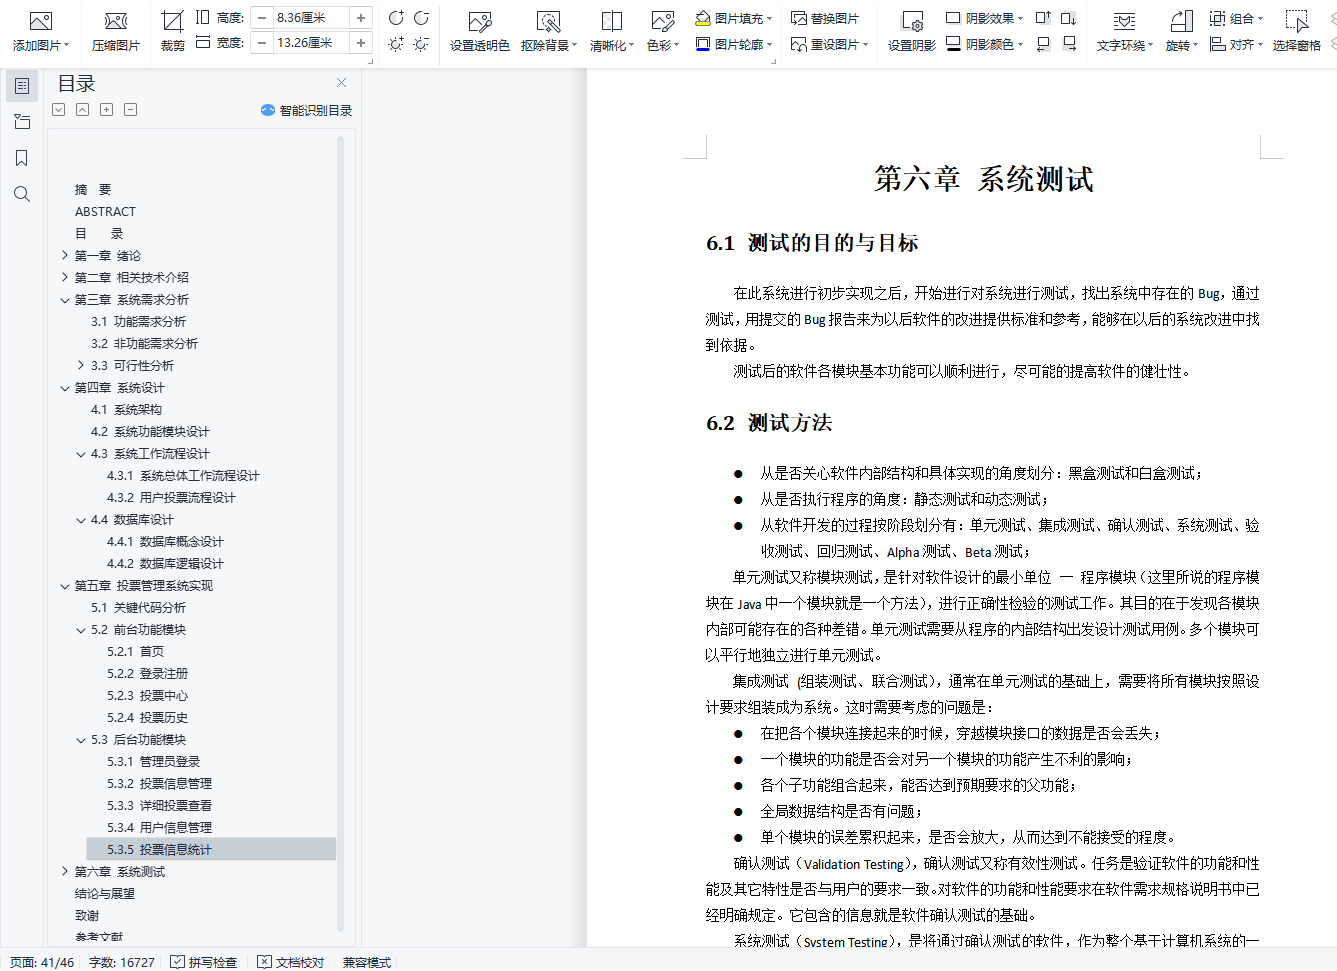Jump to ABSTRACT in outline

coord(105,211)
